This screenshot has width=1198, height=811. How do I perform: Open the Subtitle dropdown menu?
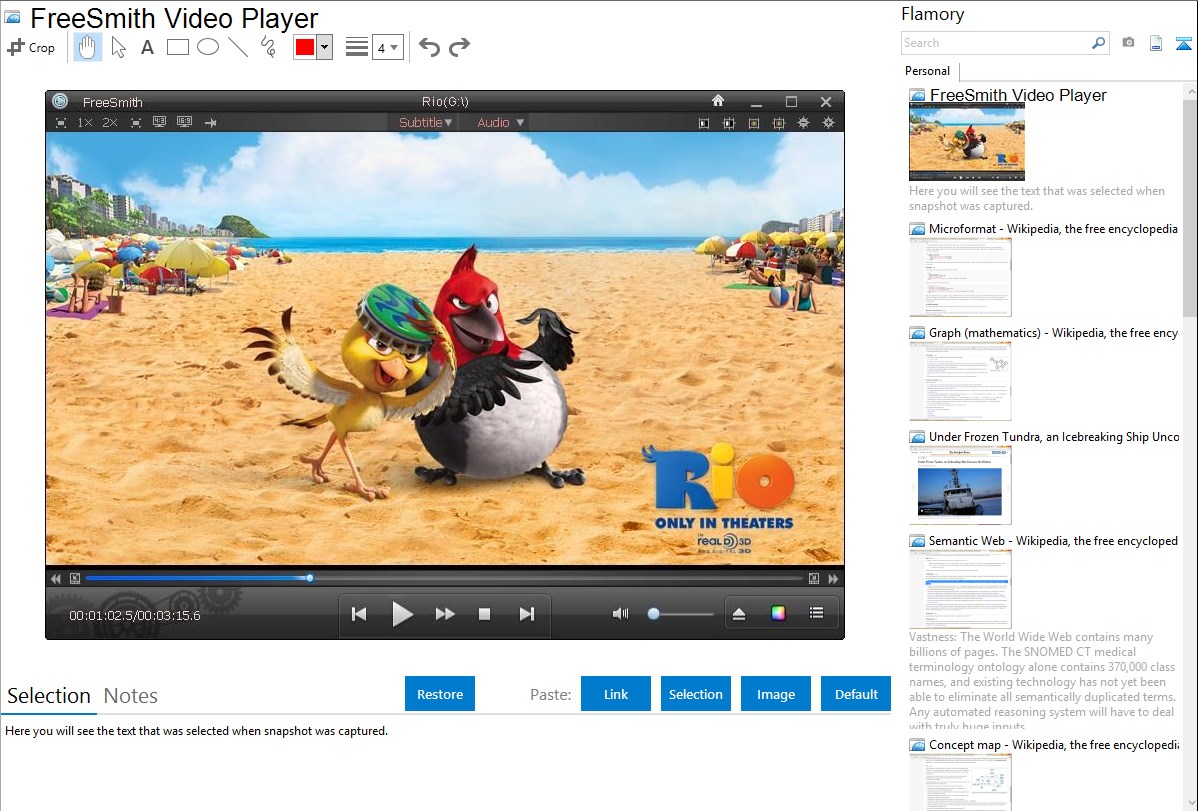426,122
